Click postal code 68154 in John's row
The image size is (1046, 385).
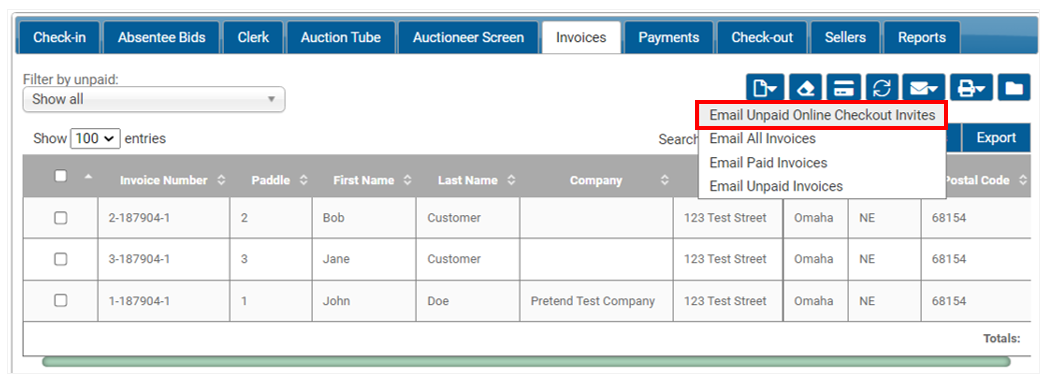point(976,300)
